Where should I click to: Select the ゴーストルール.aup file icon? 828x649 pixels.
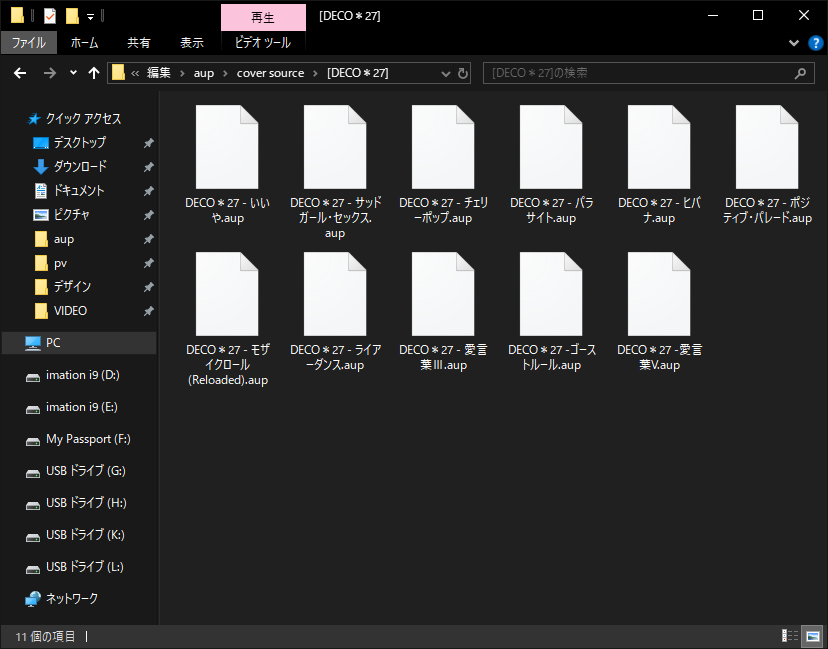point(551,294)
